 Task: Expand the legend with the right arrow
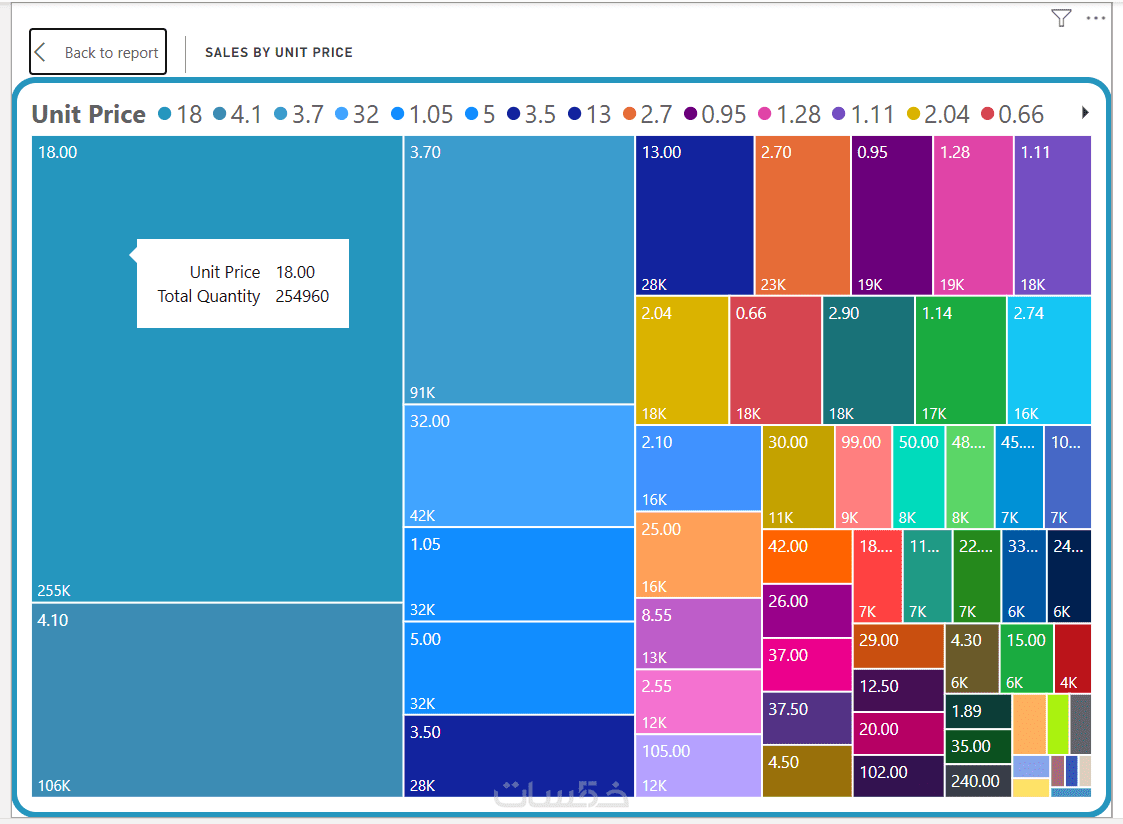click(1085, 113)
